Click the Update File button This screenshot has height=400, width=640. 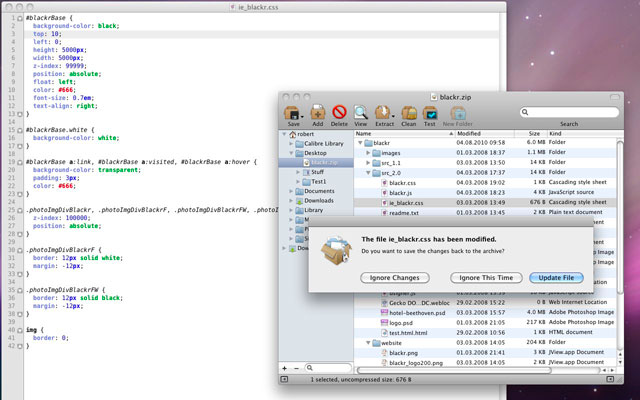tap(554, 277)
